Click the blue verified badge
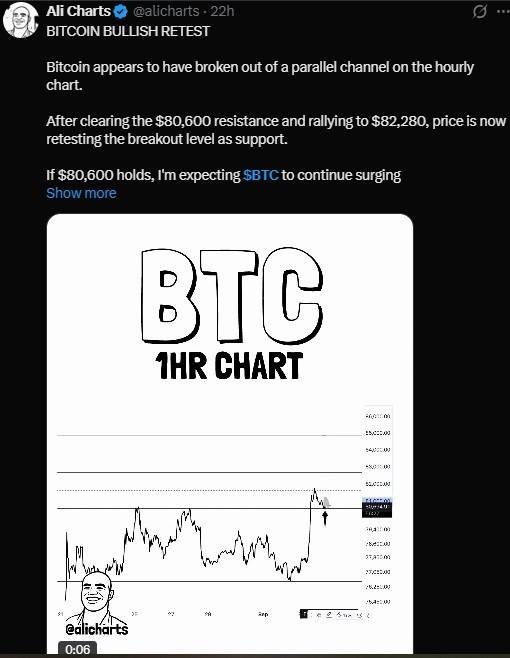The image size is (510, 658). coord(121,12)
